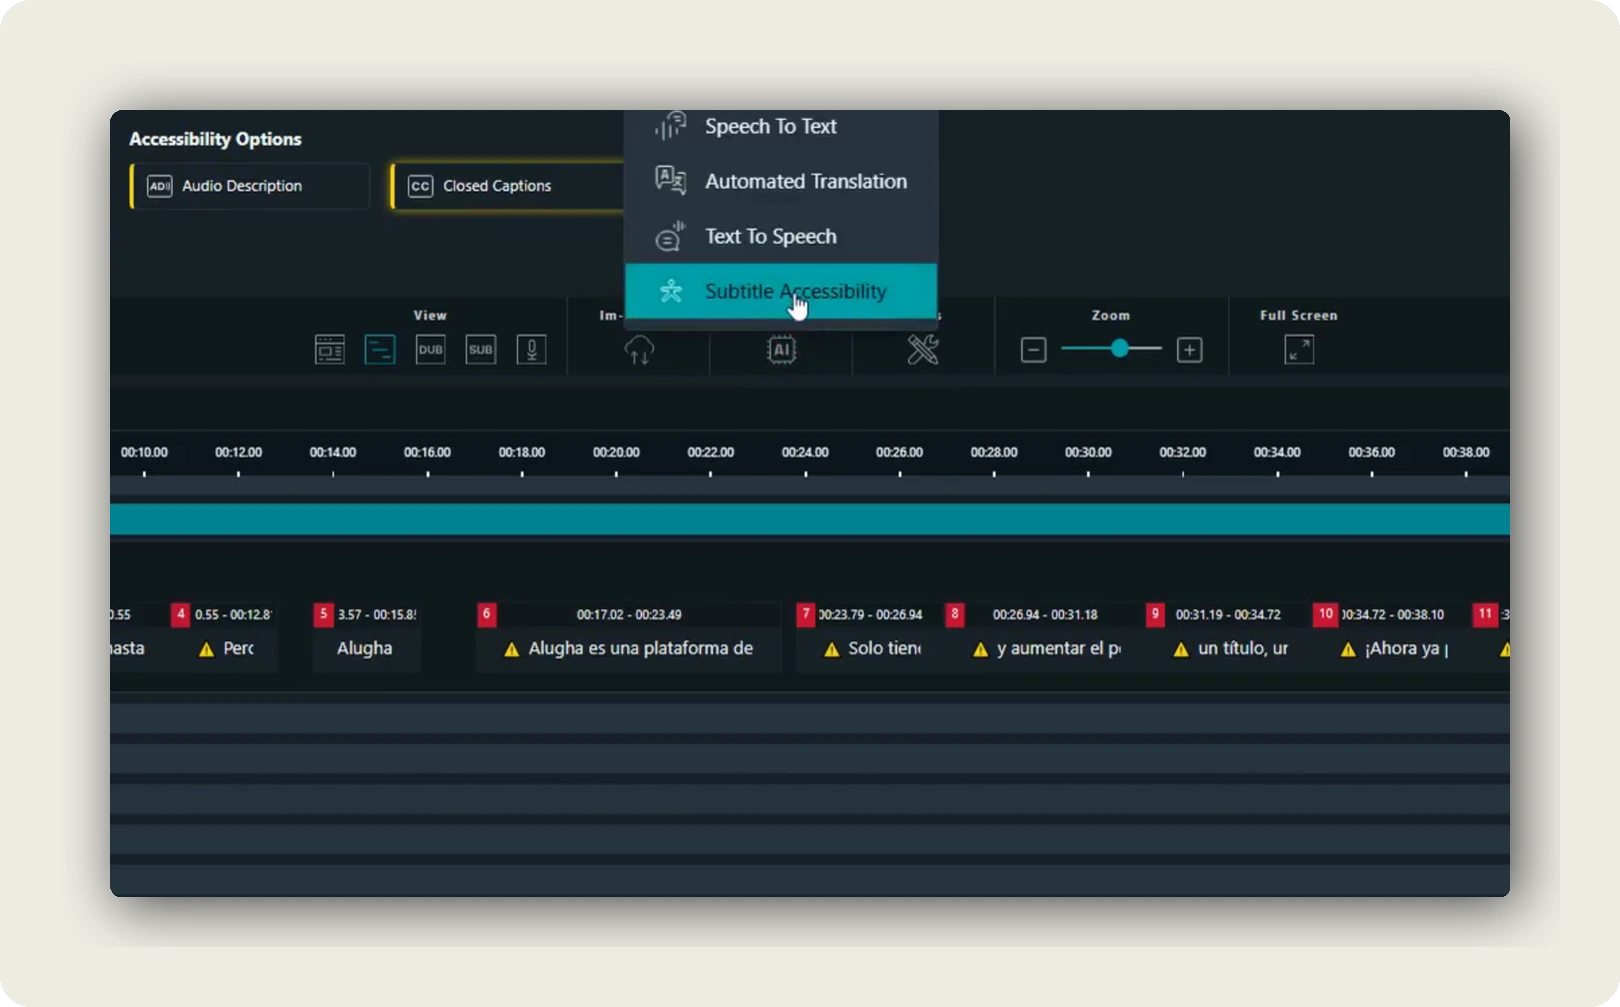Open the Import/Export cloud icon
The width and height of the screenshot is (1620, 1007).
(x=638, y=349)
